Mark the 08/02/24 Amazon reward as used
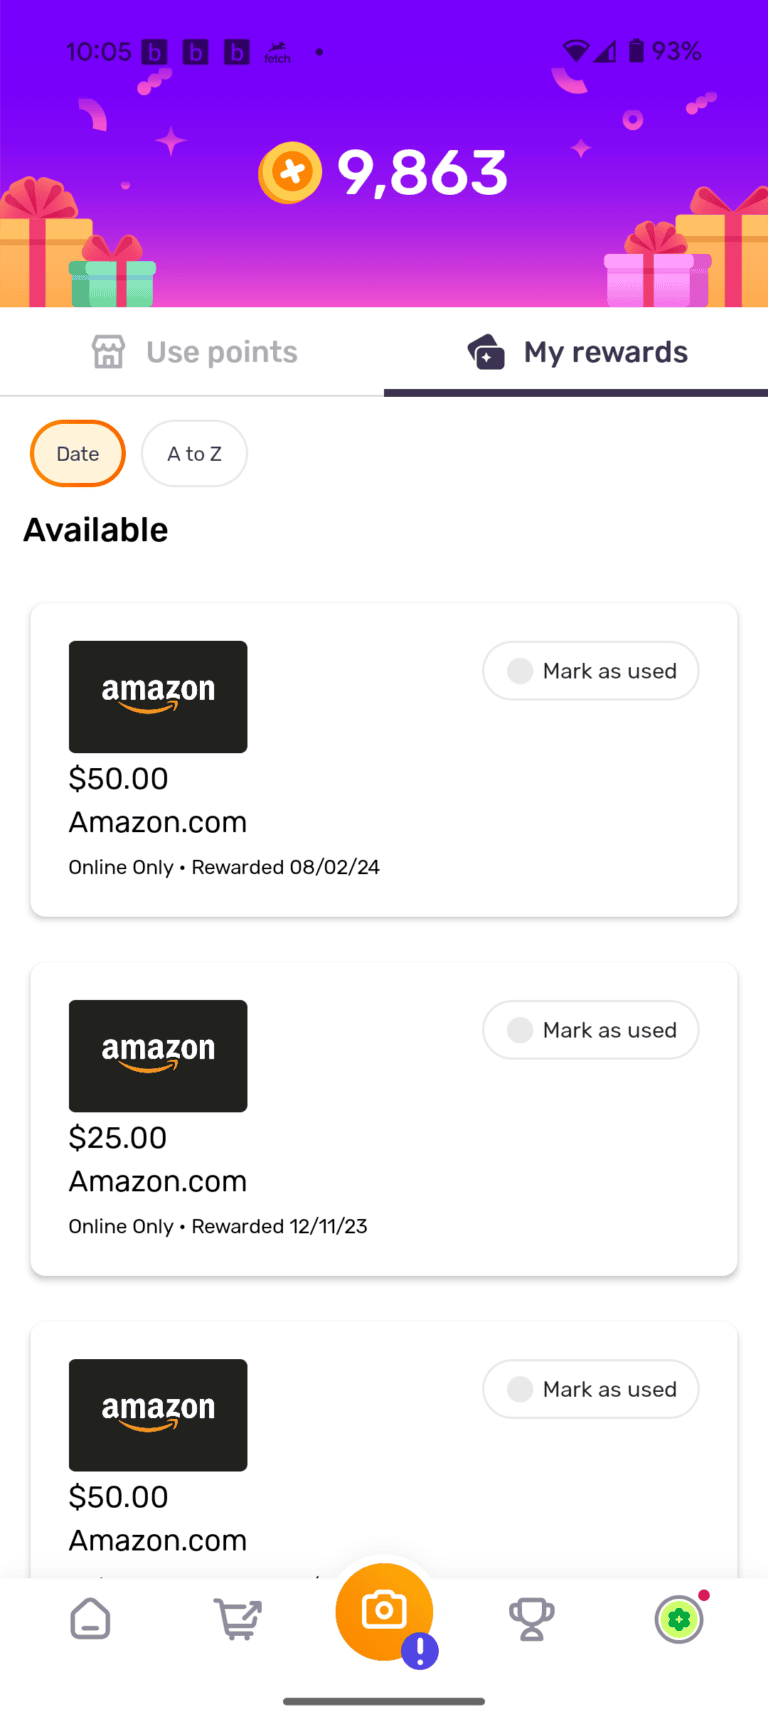 (x=590, y=671)
